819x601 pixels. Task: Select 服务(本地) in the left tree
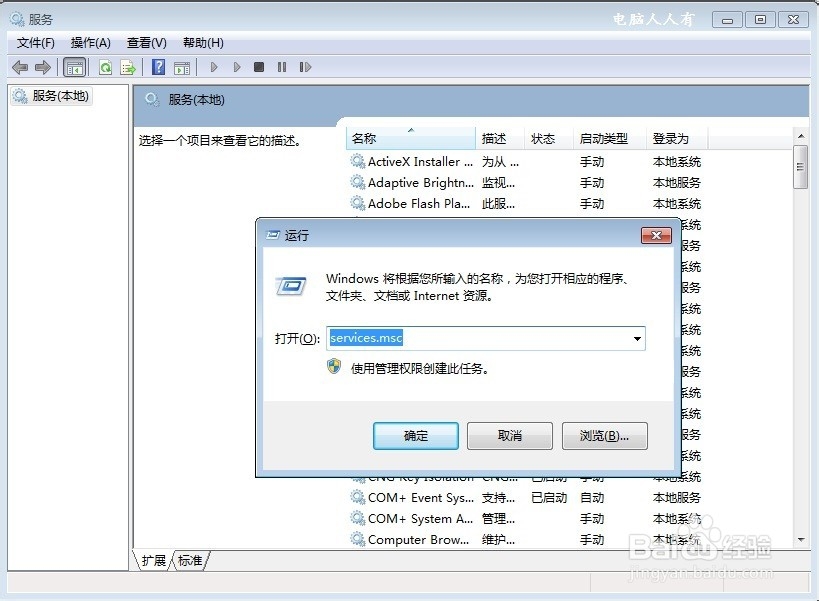click(51, 96)
